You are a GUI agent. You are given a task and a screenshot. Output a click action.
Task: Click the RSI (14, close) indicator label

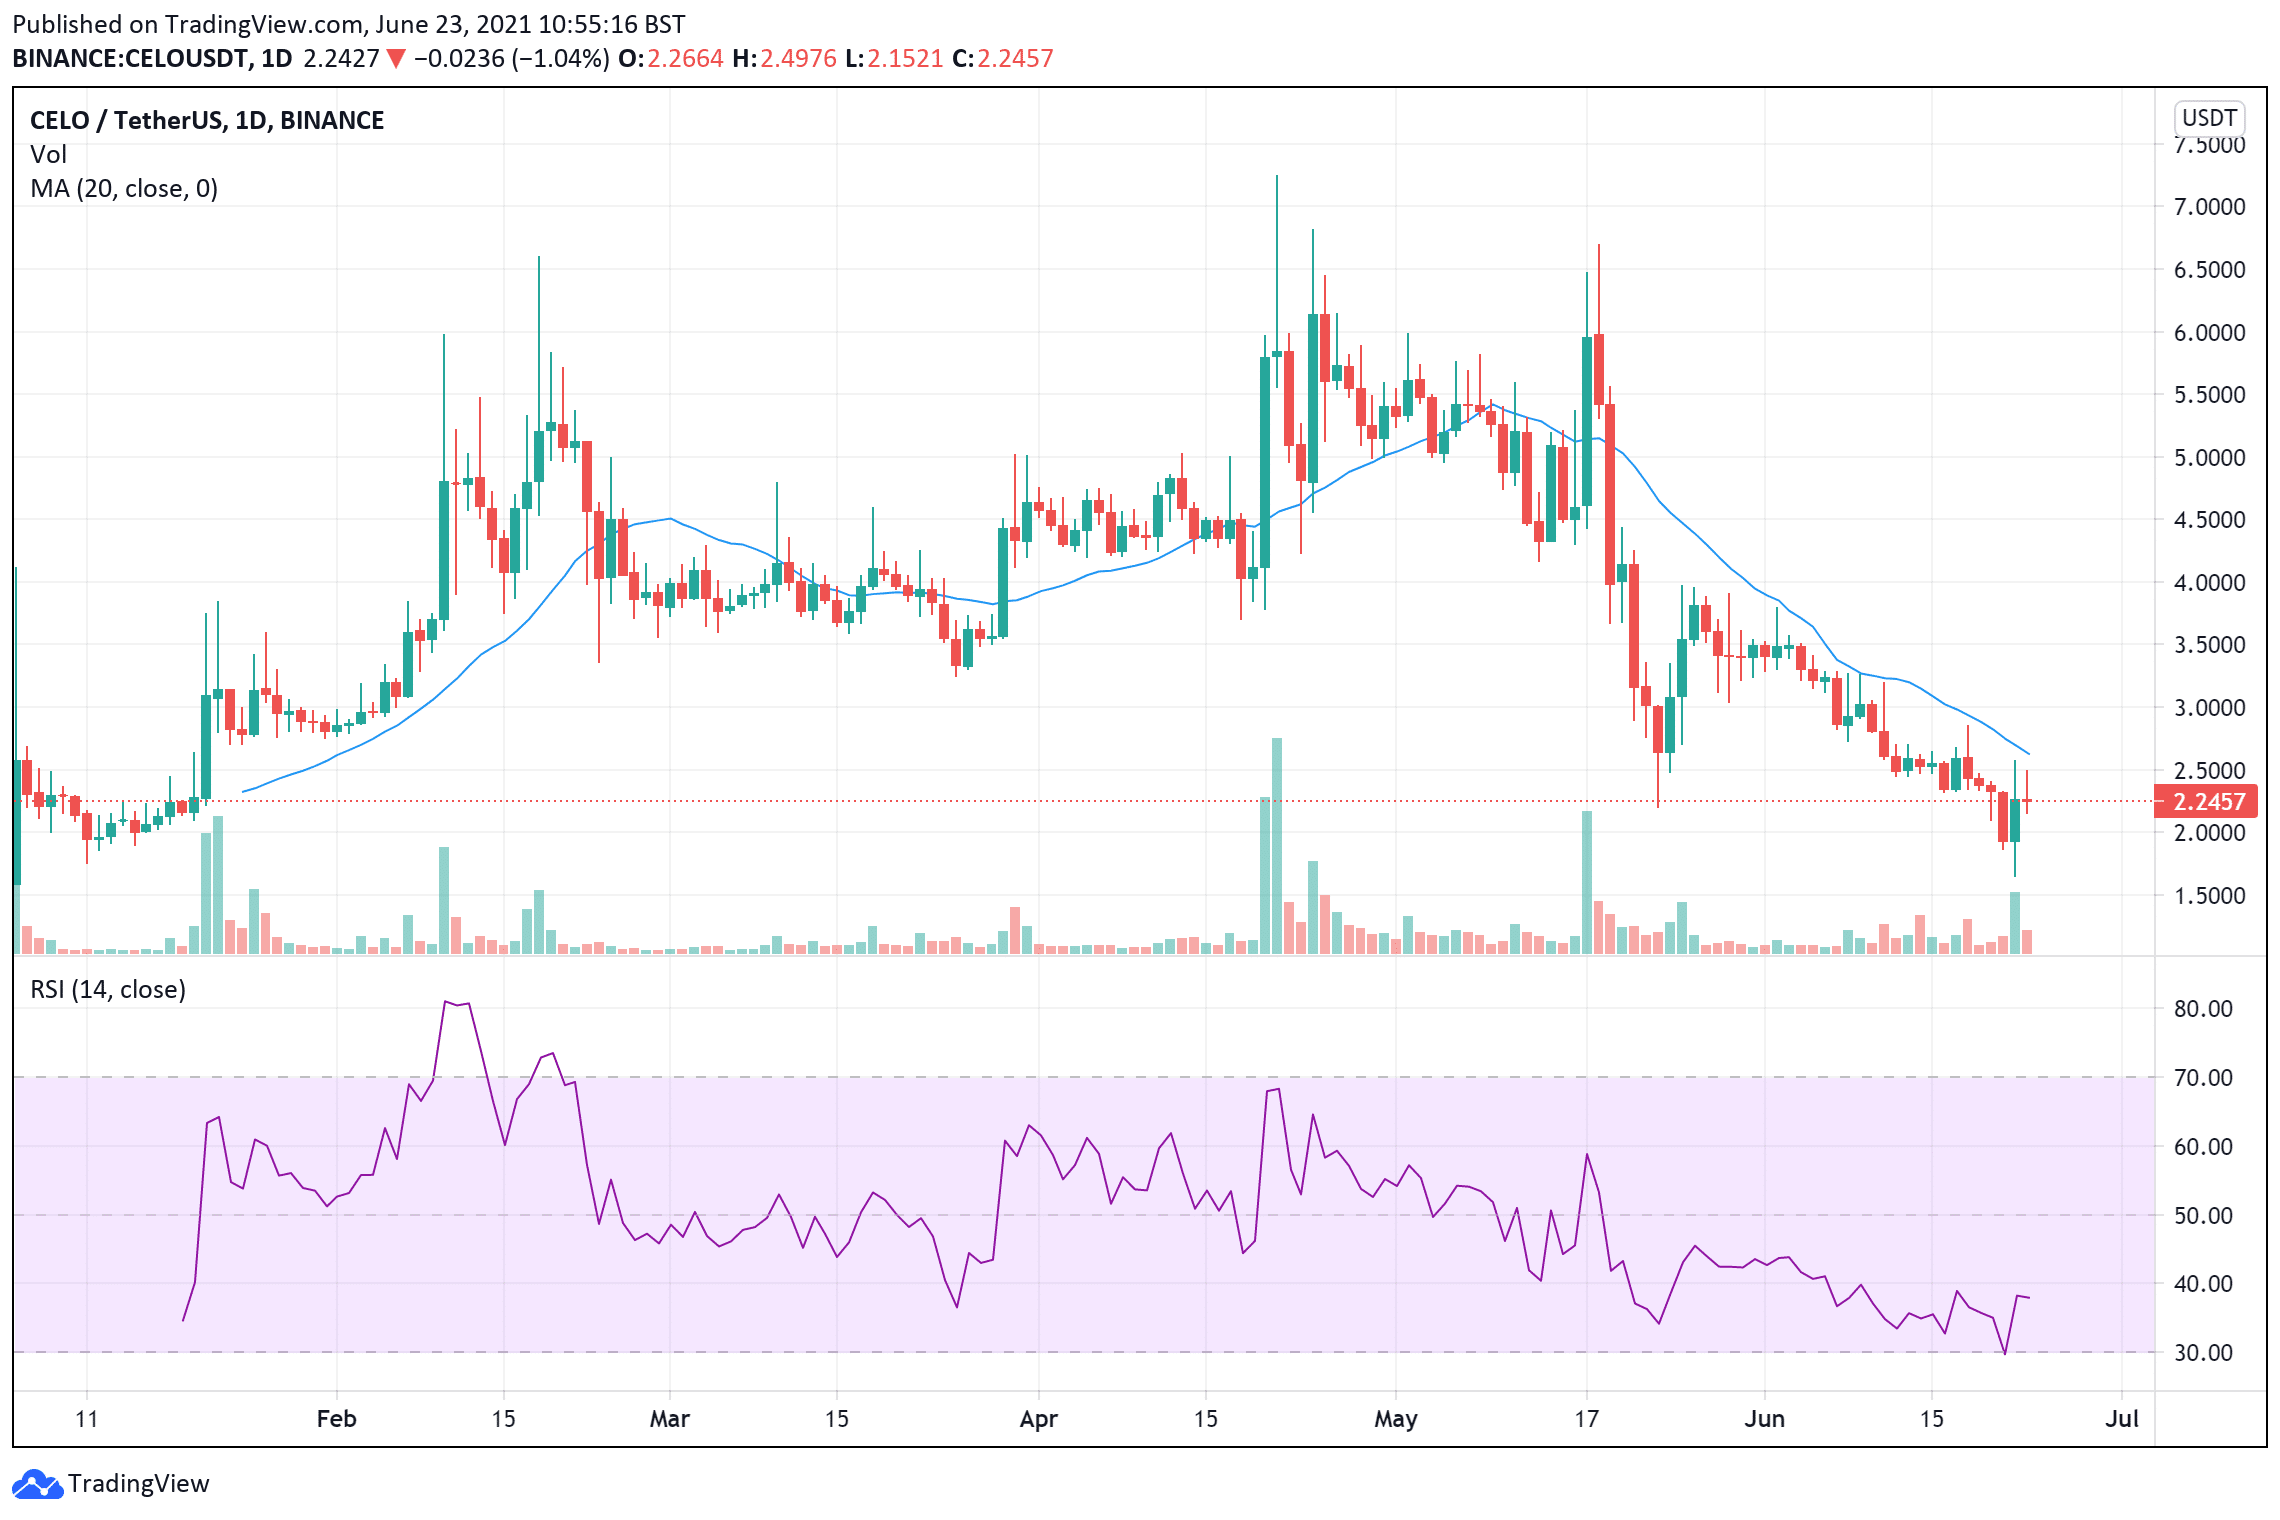(x=108, y=990)
